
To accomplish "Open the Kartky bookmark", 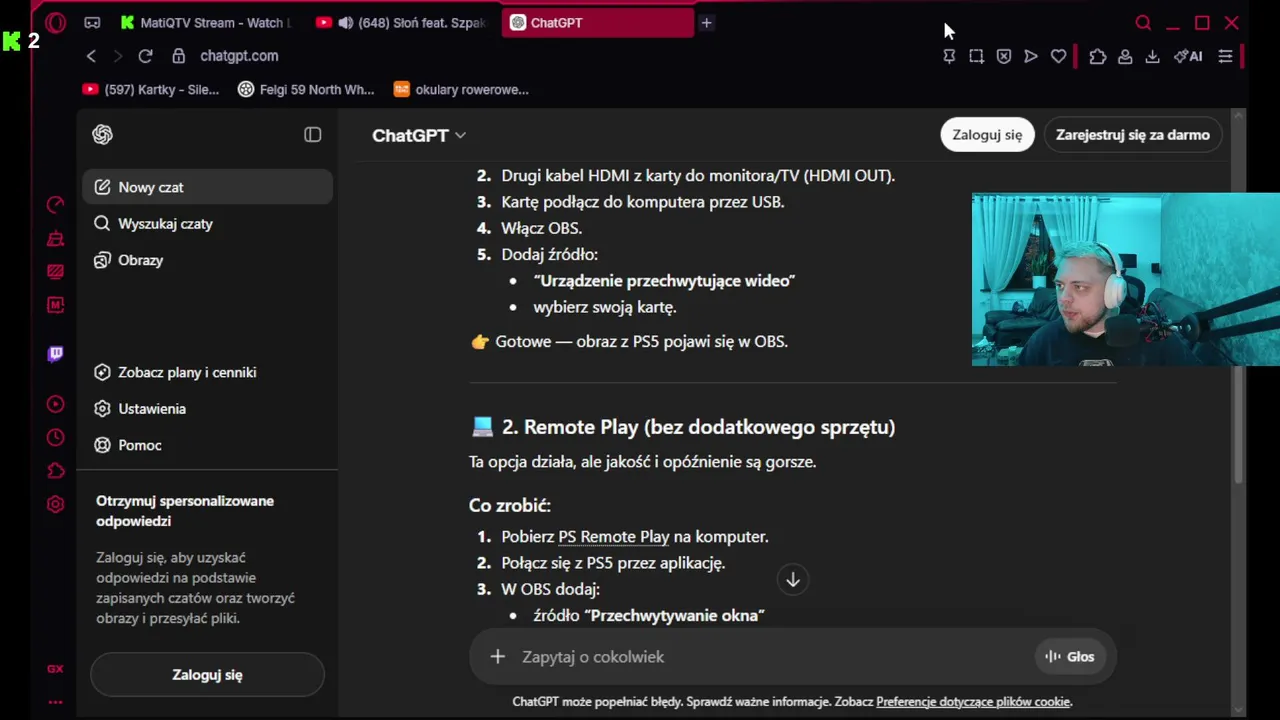I will click(x=151, y=90).
